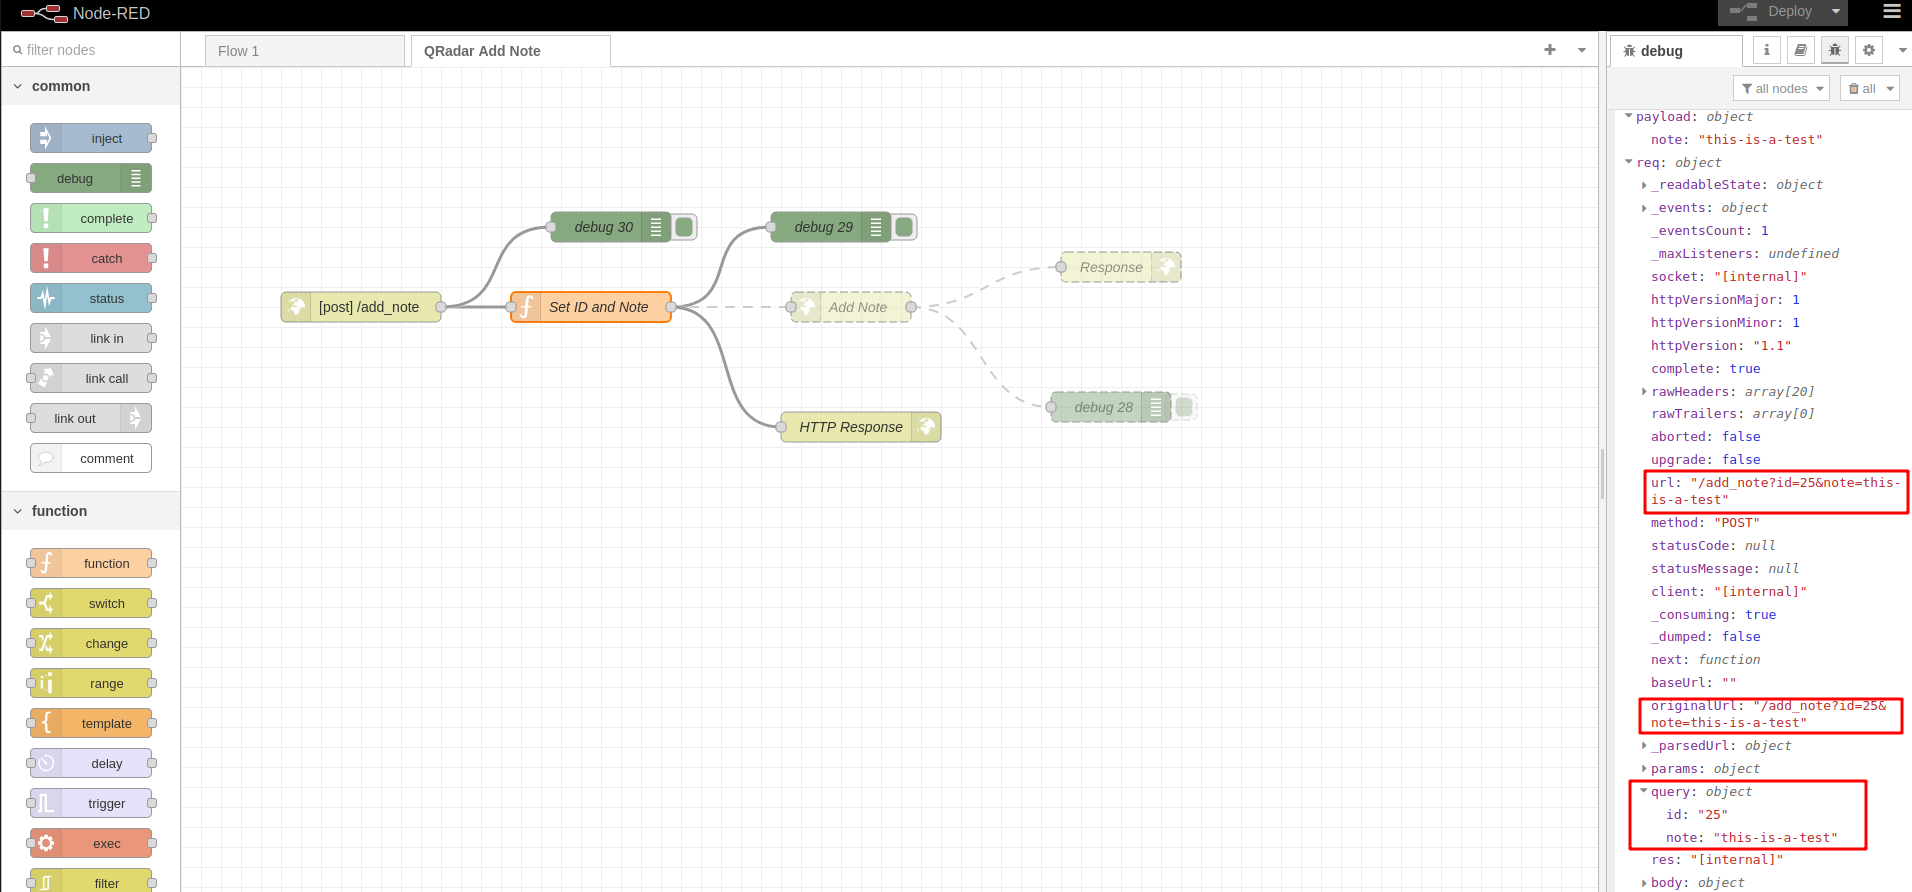
Task: Select the link call palette node
Action: coord(91,378)
